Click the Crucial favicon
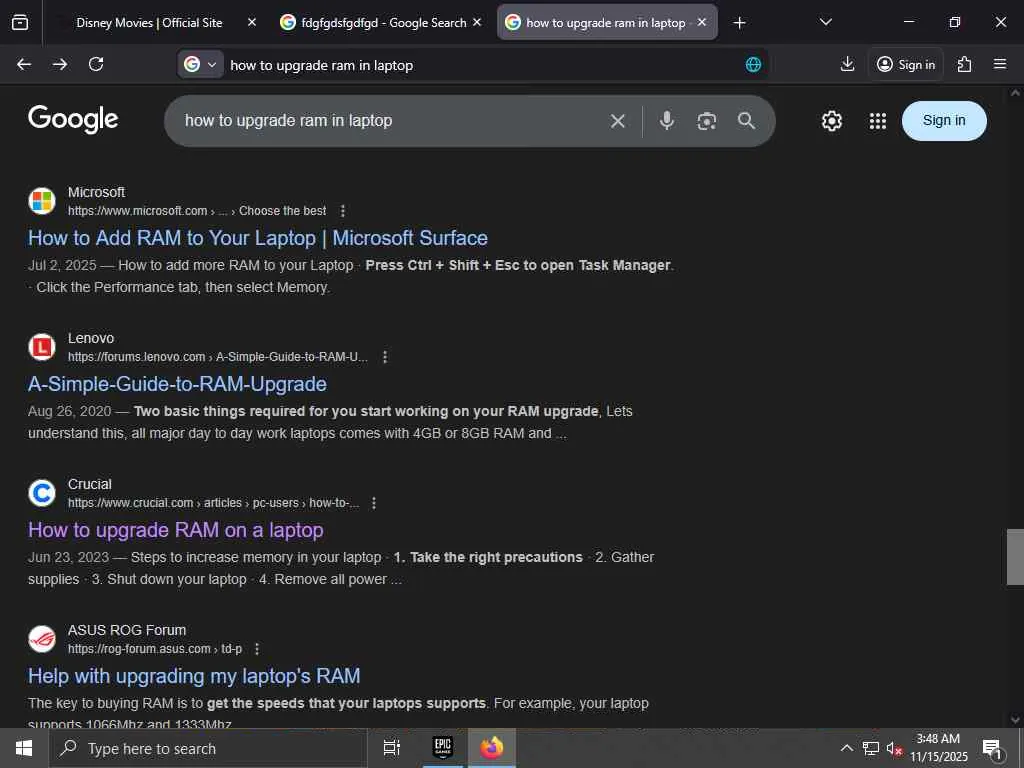Screen dimensions: 1024x768 click(x=42, y=493)
